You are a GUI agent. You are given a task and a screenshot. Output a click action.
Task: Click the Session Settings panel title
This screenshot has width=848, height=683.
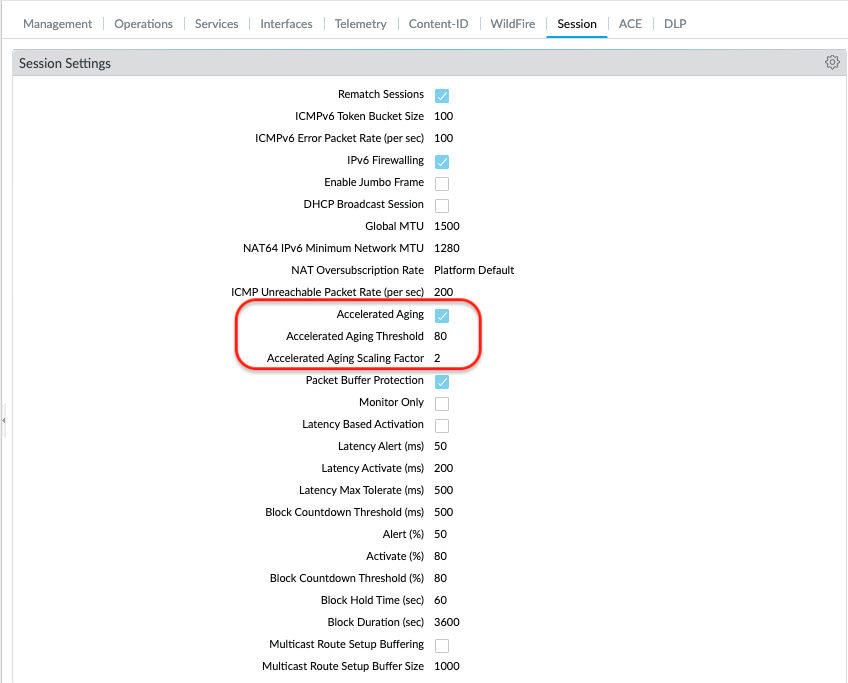pyautogui.click(x=64, y=63)
